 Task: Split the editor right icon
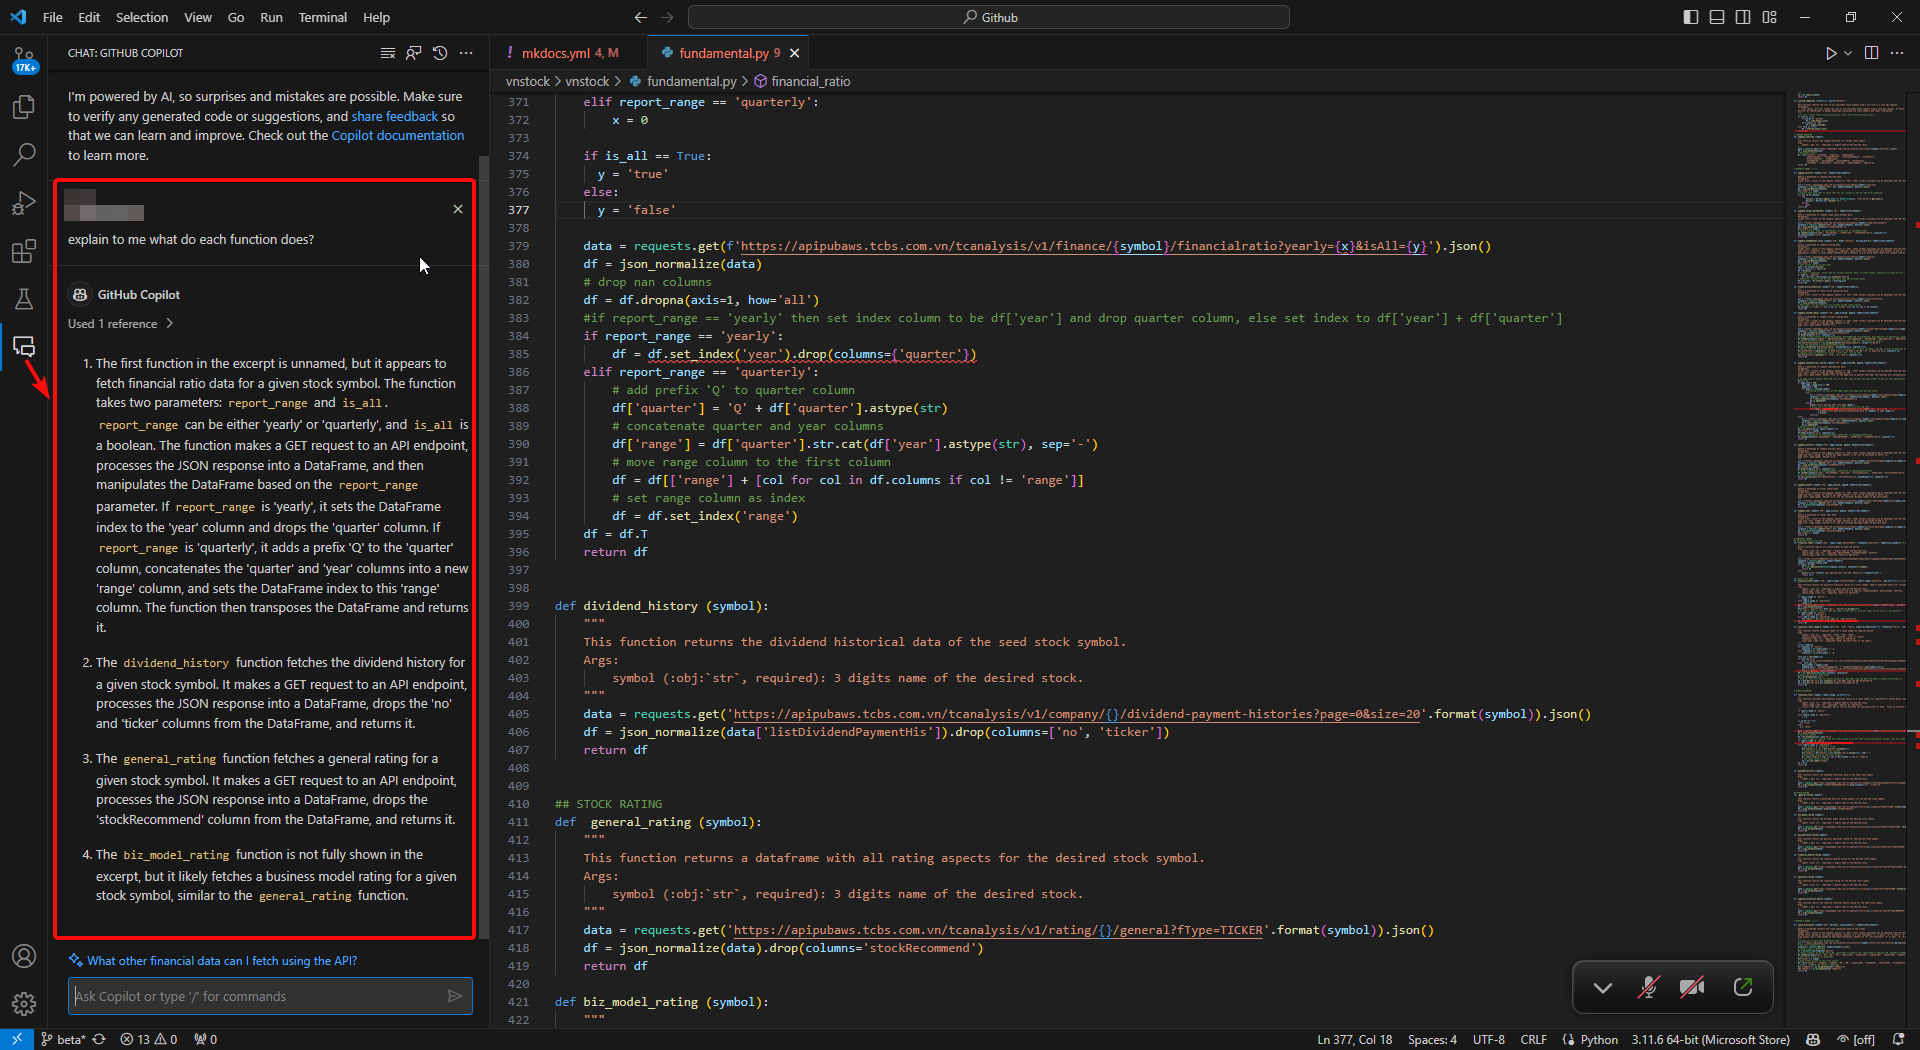(1871, 53)
